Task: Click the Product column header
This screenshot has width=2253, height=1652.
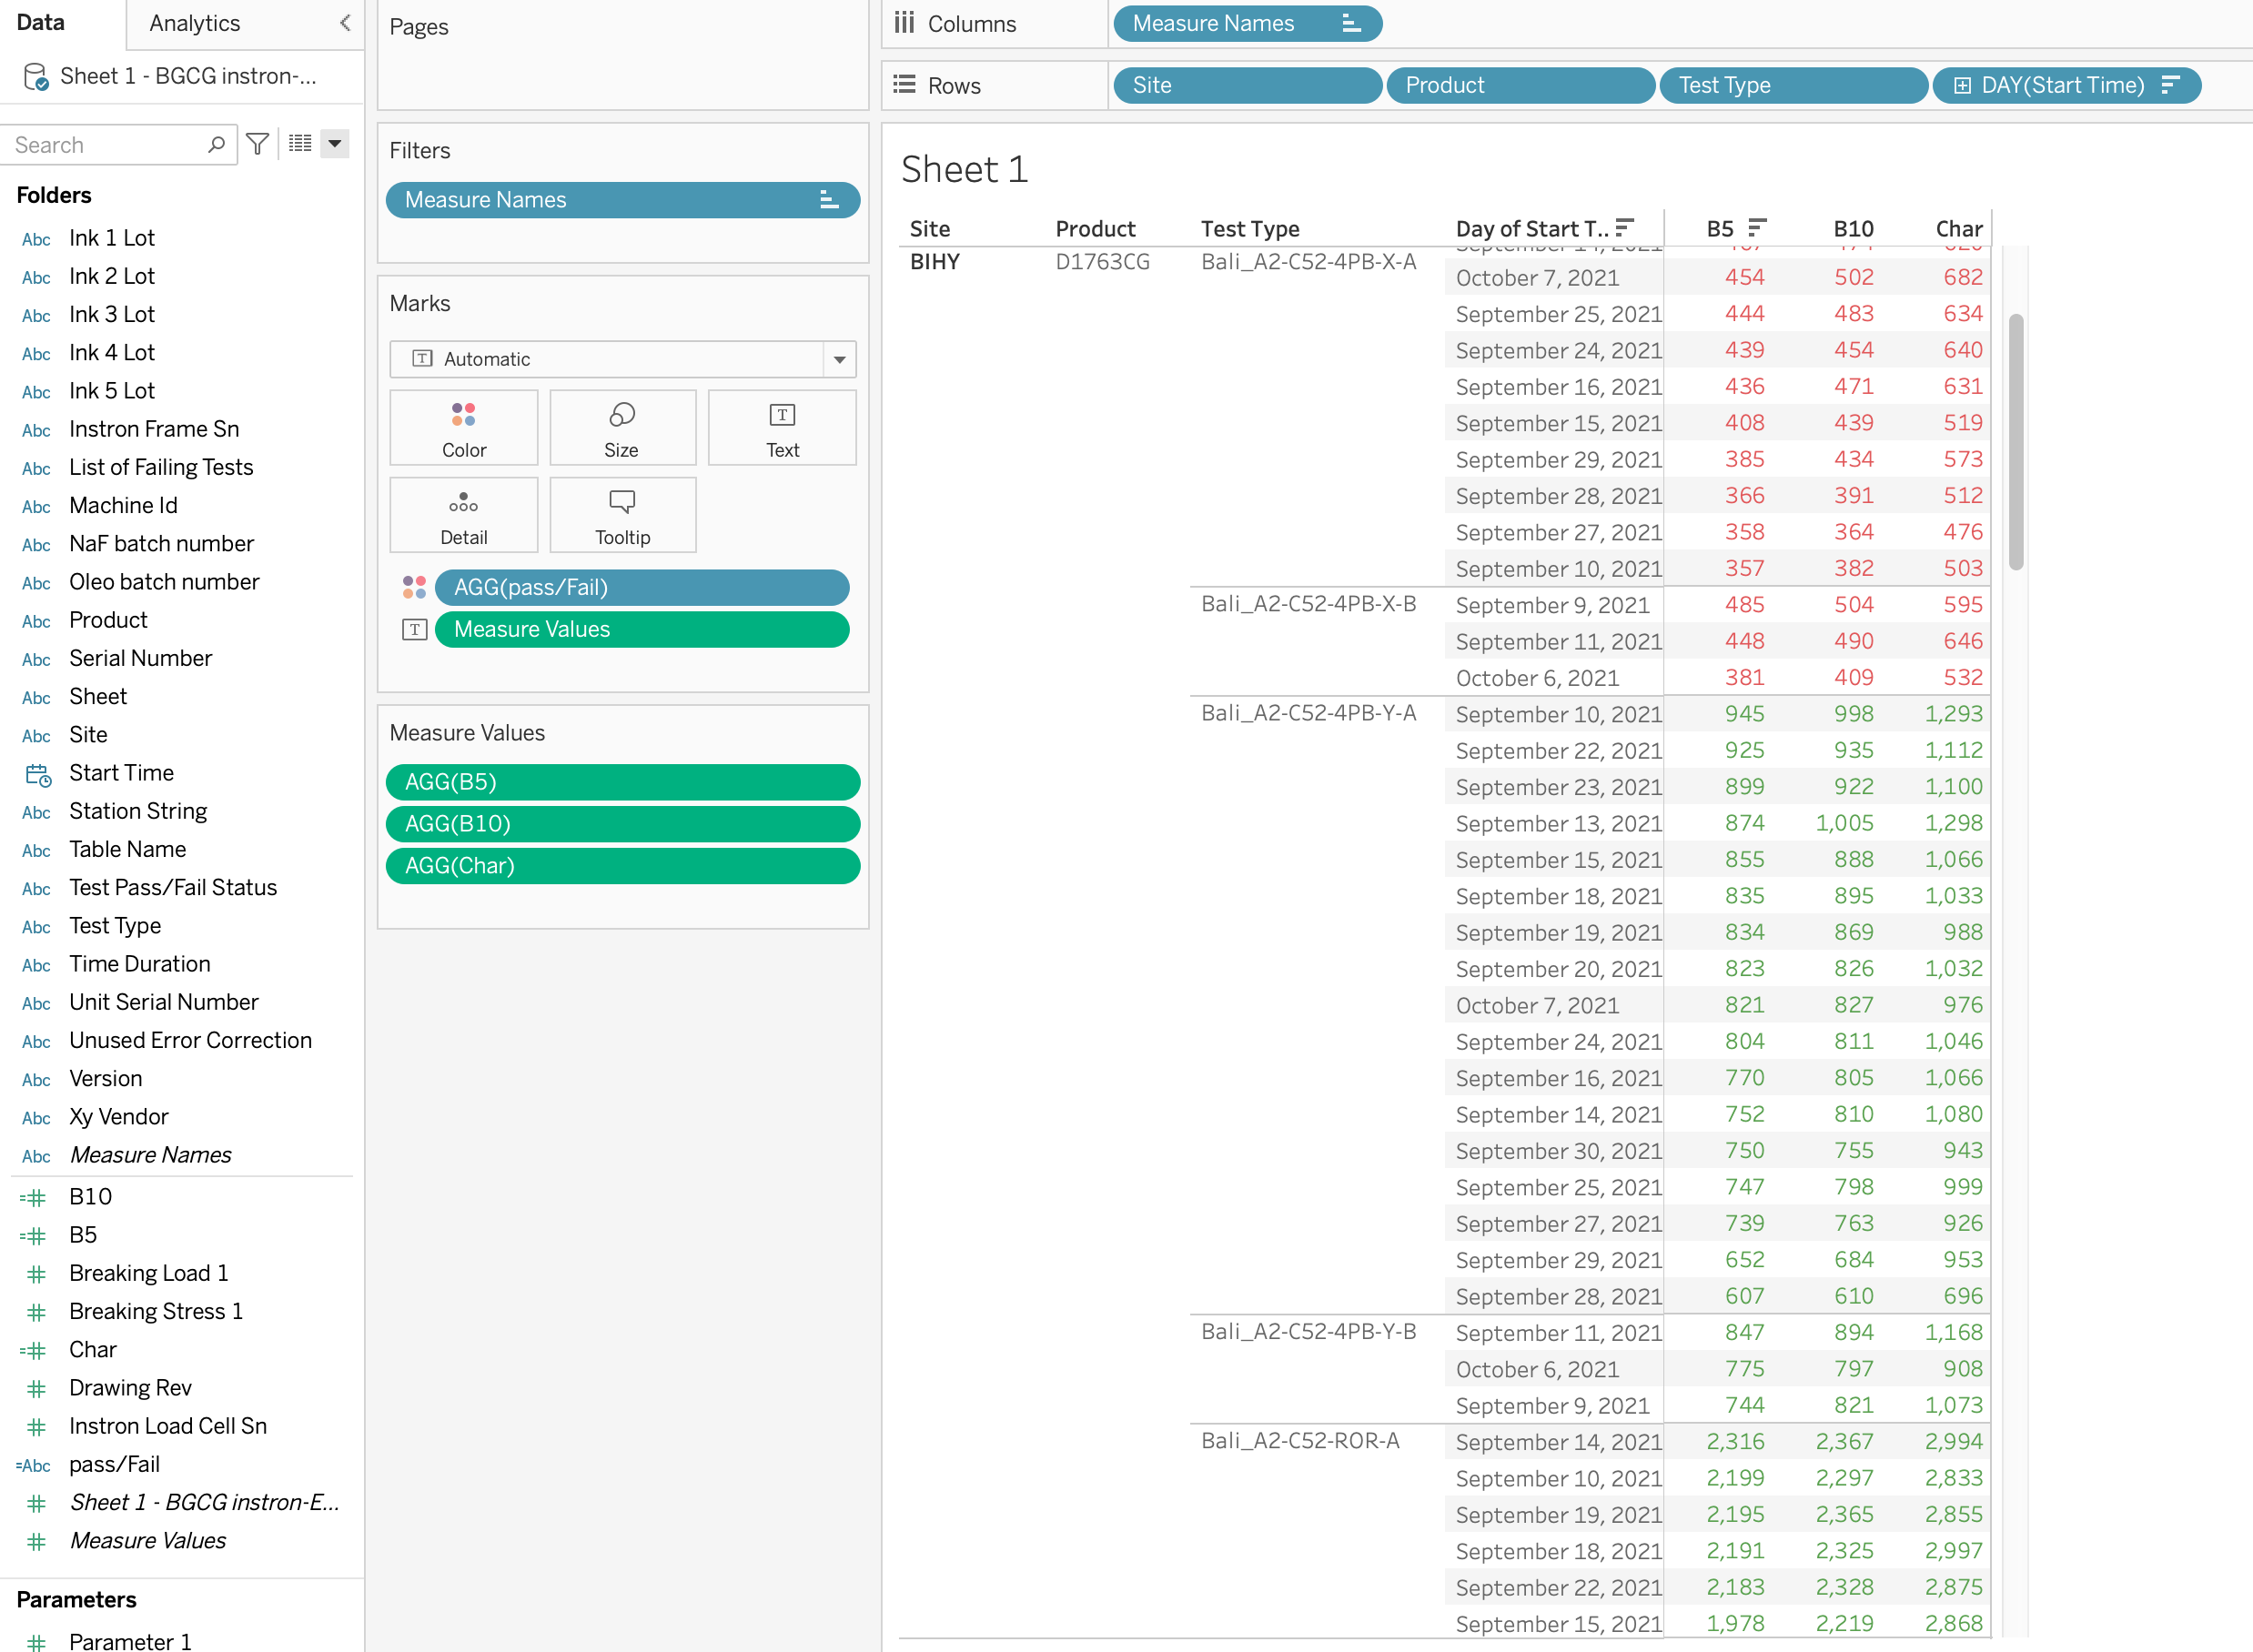Action: 1095,229
